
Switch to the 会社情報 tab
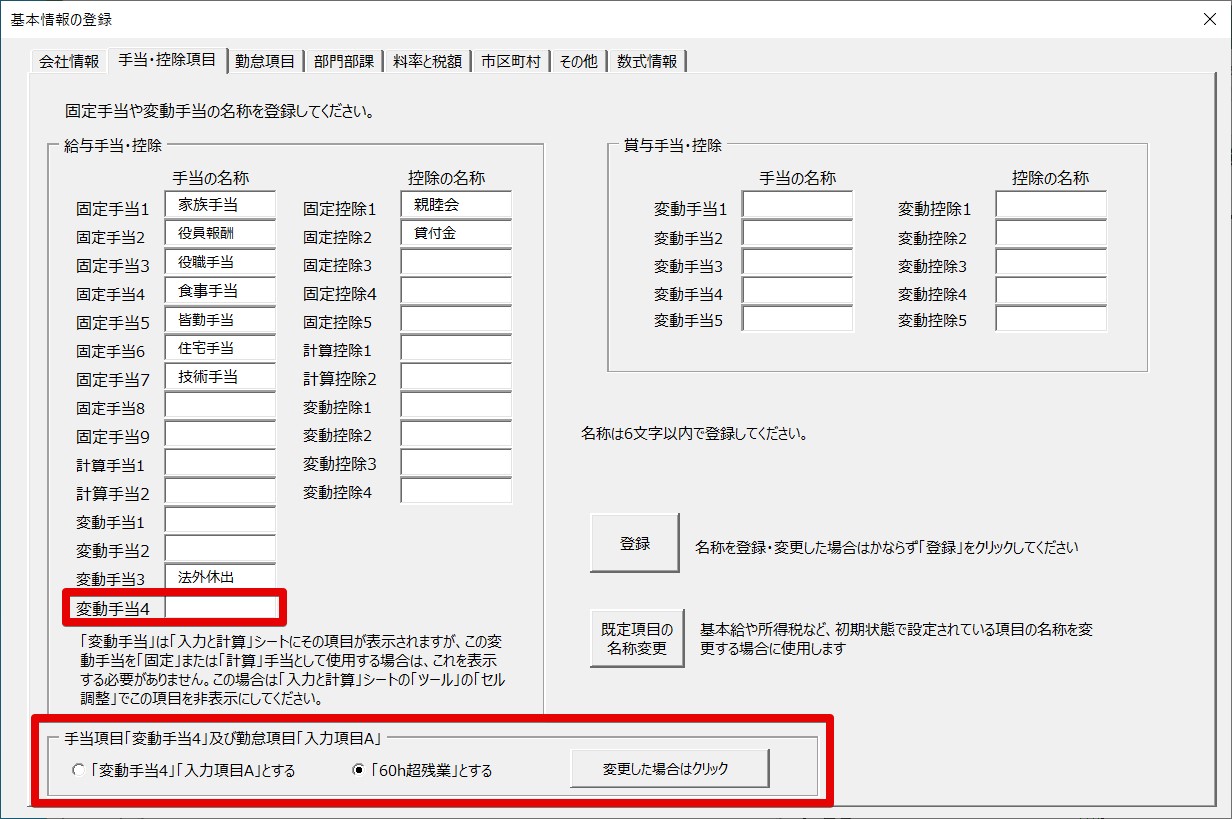(69, 61)
